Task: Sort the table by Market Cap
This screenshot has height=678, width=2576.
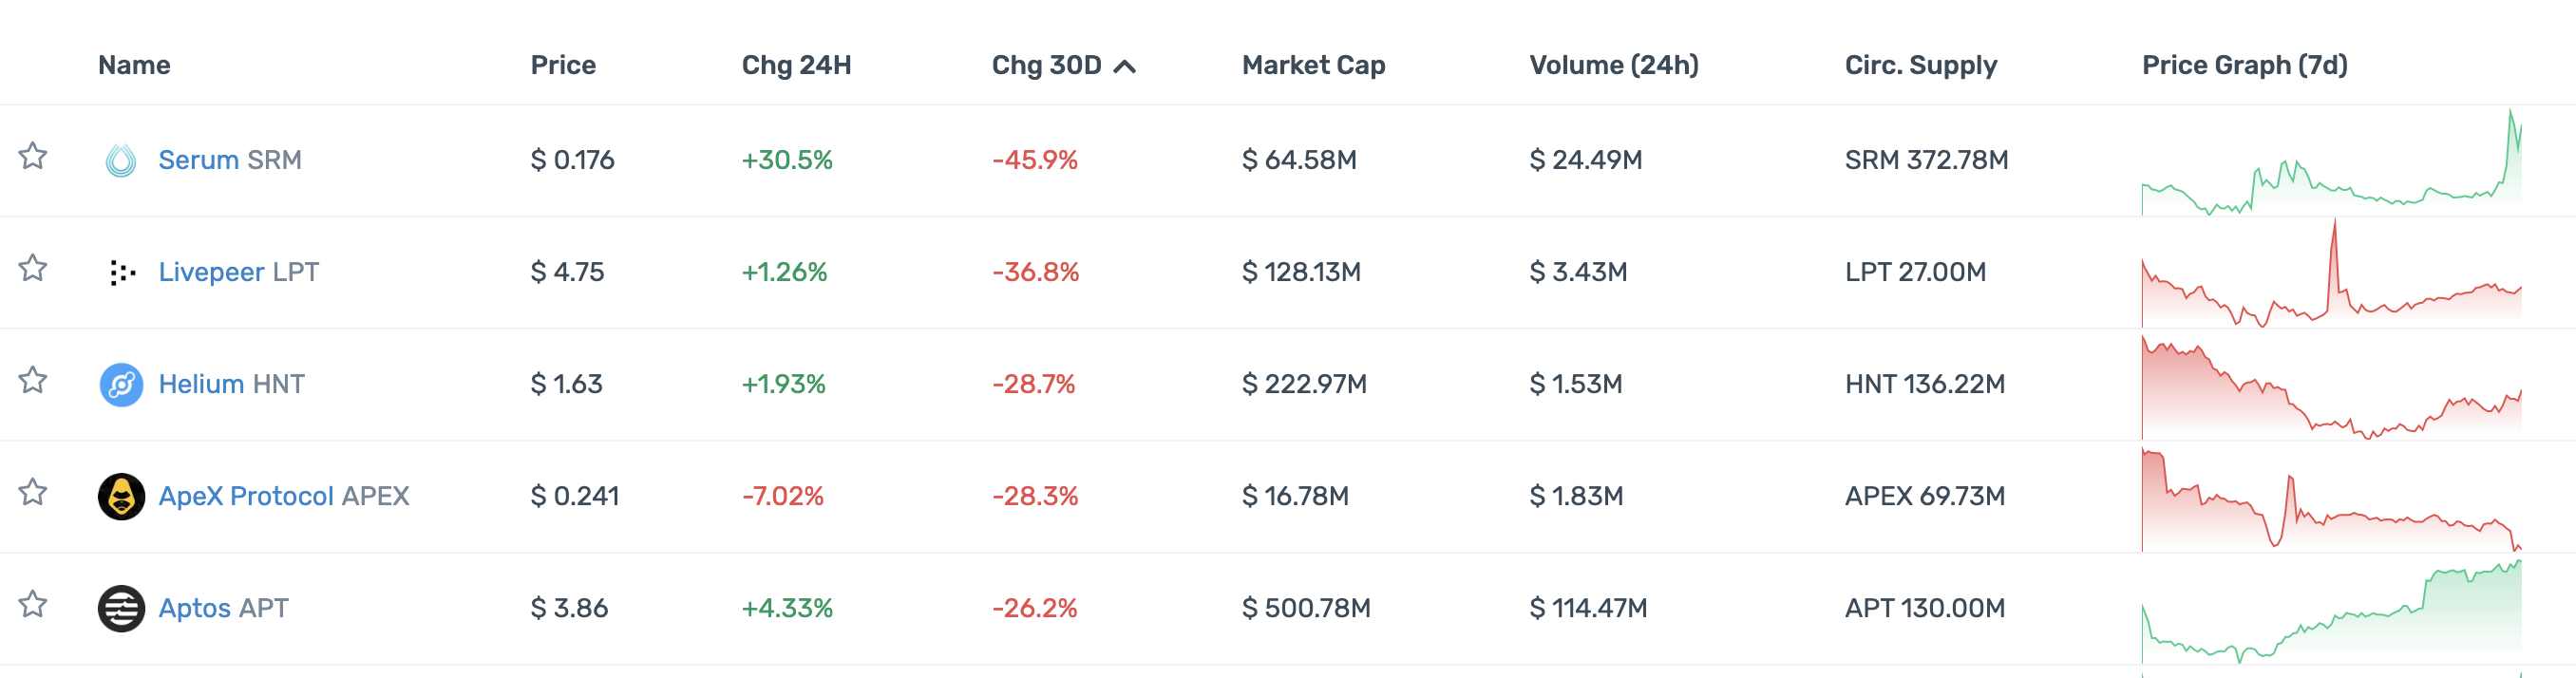Action: [x=1313, y=65]
